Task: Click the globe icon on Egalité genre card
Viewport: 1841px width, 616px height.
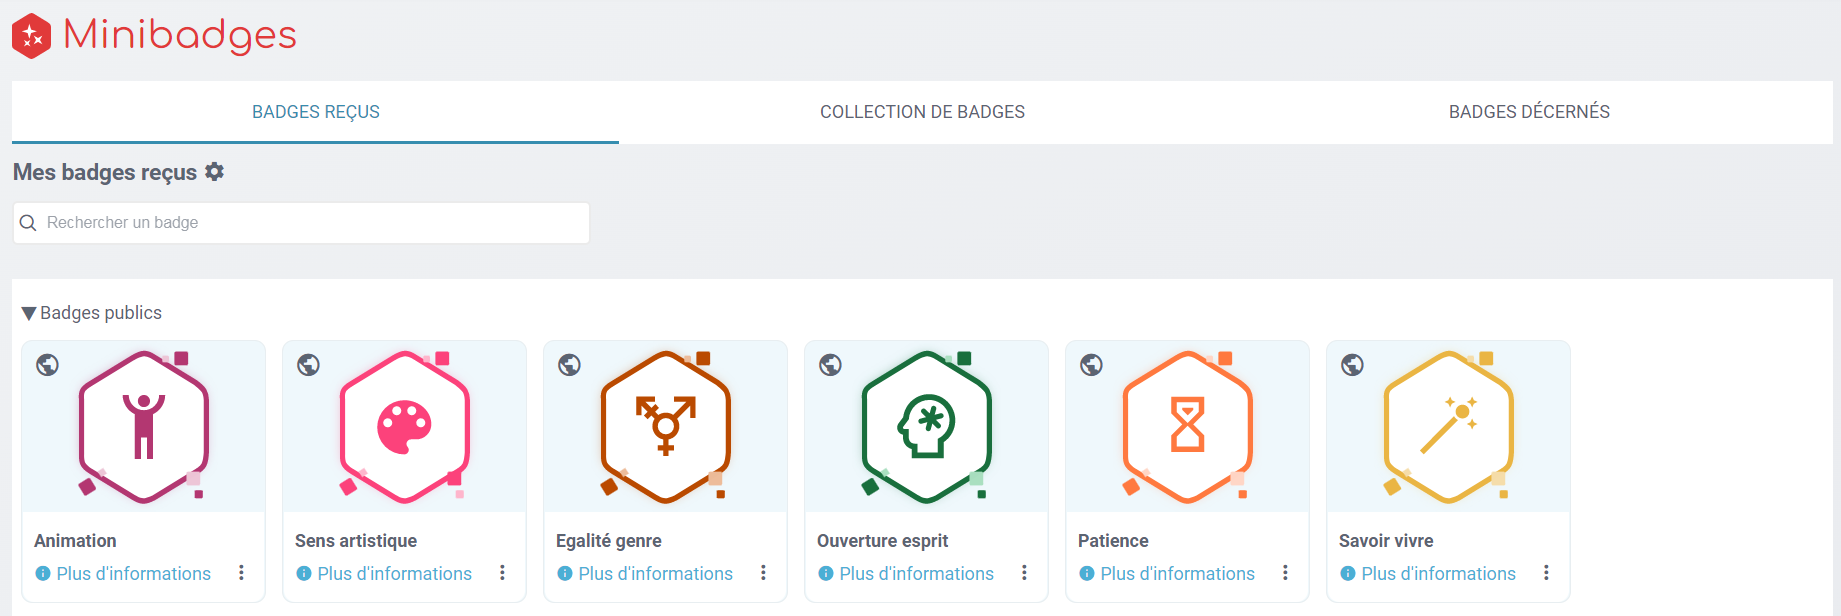Action: [570, 365]
